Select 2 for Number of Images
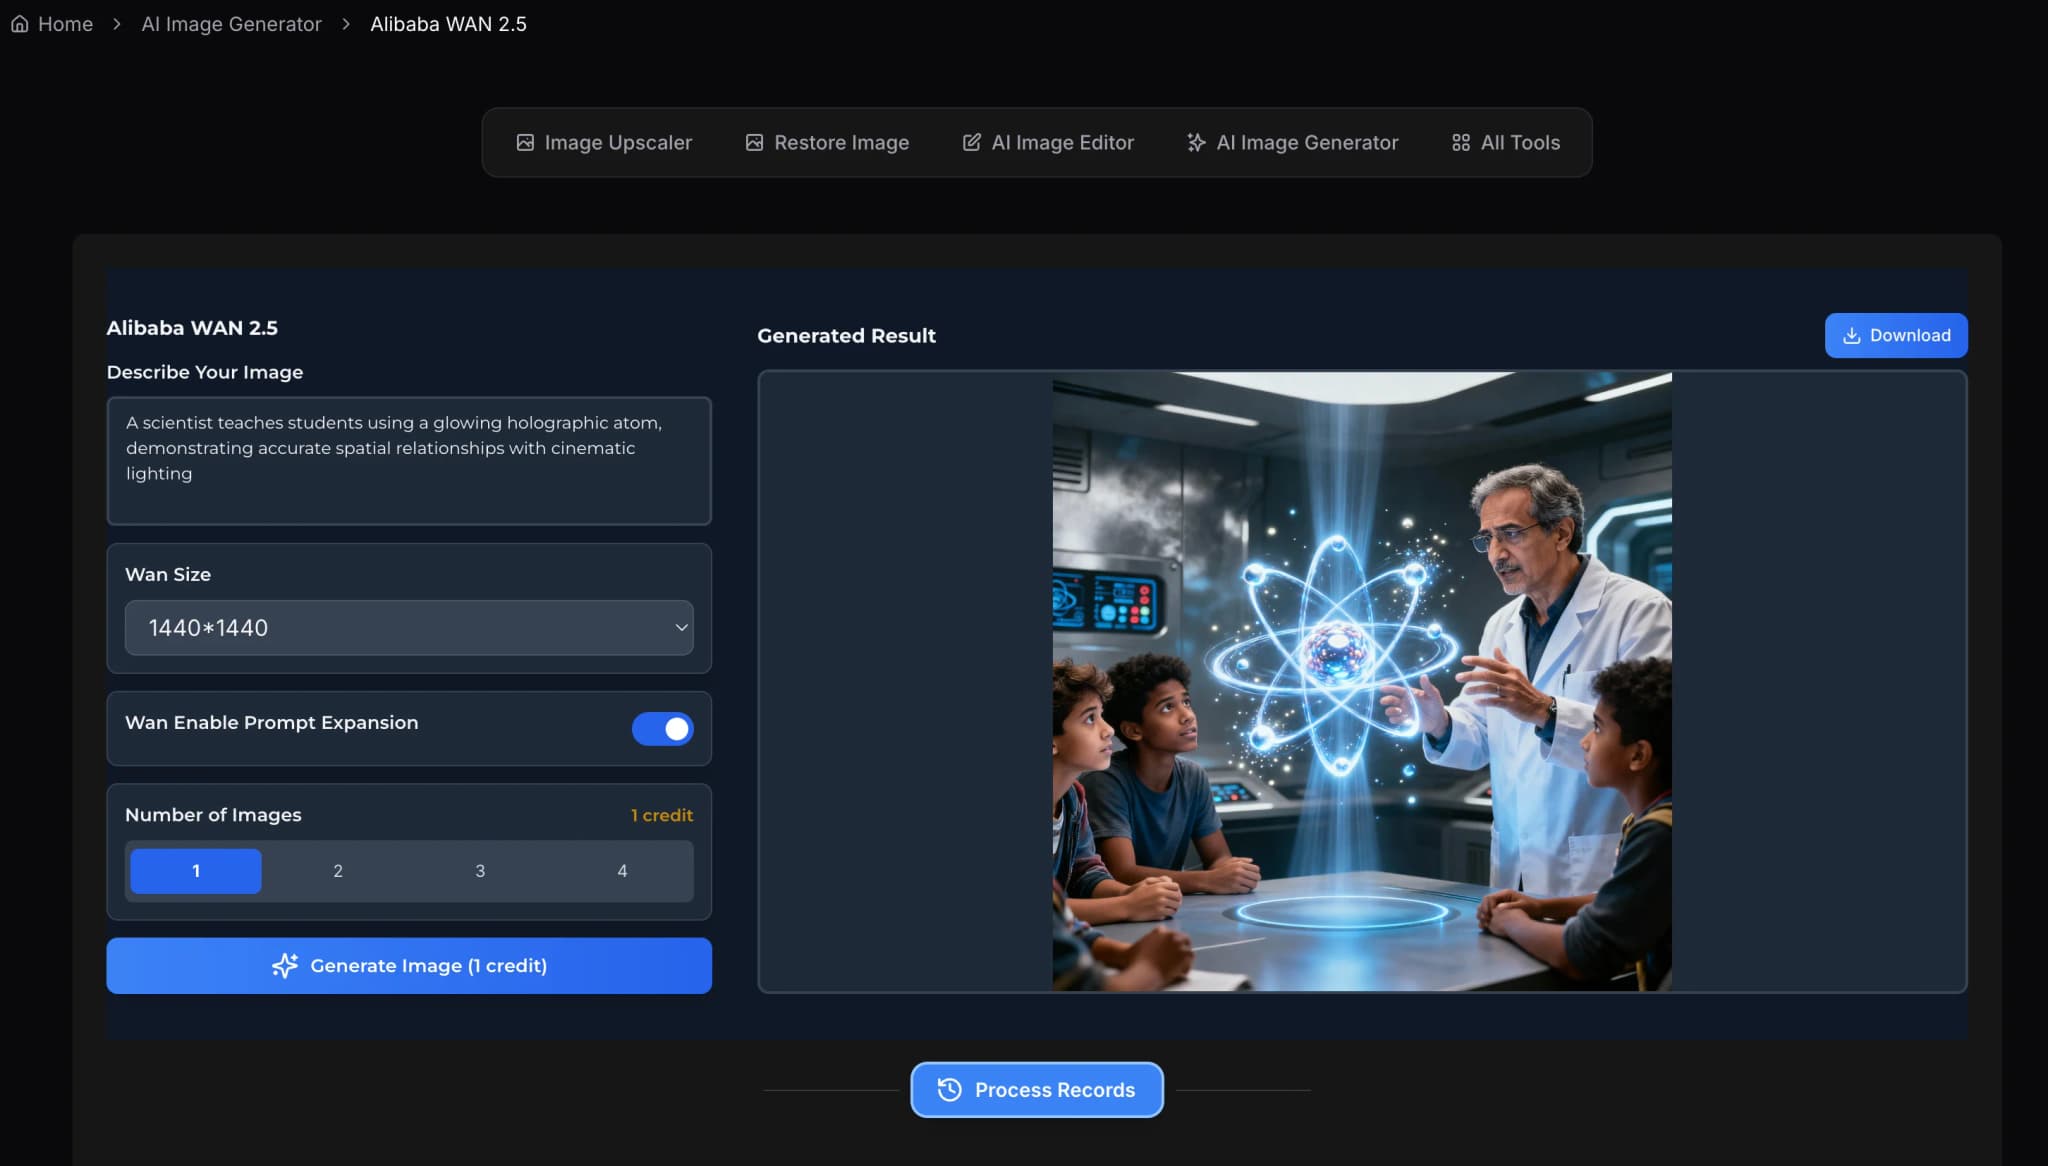This screenshot has height=1166, width=2048. click(338, 871)
